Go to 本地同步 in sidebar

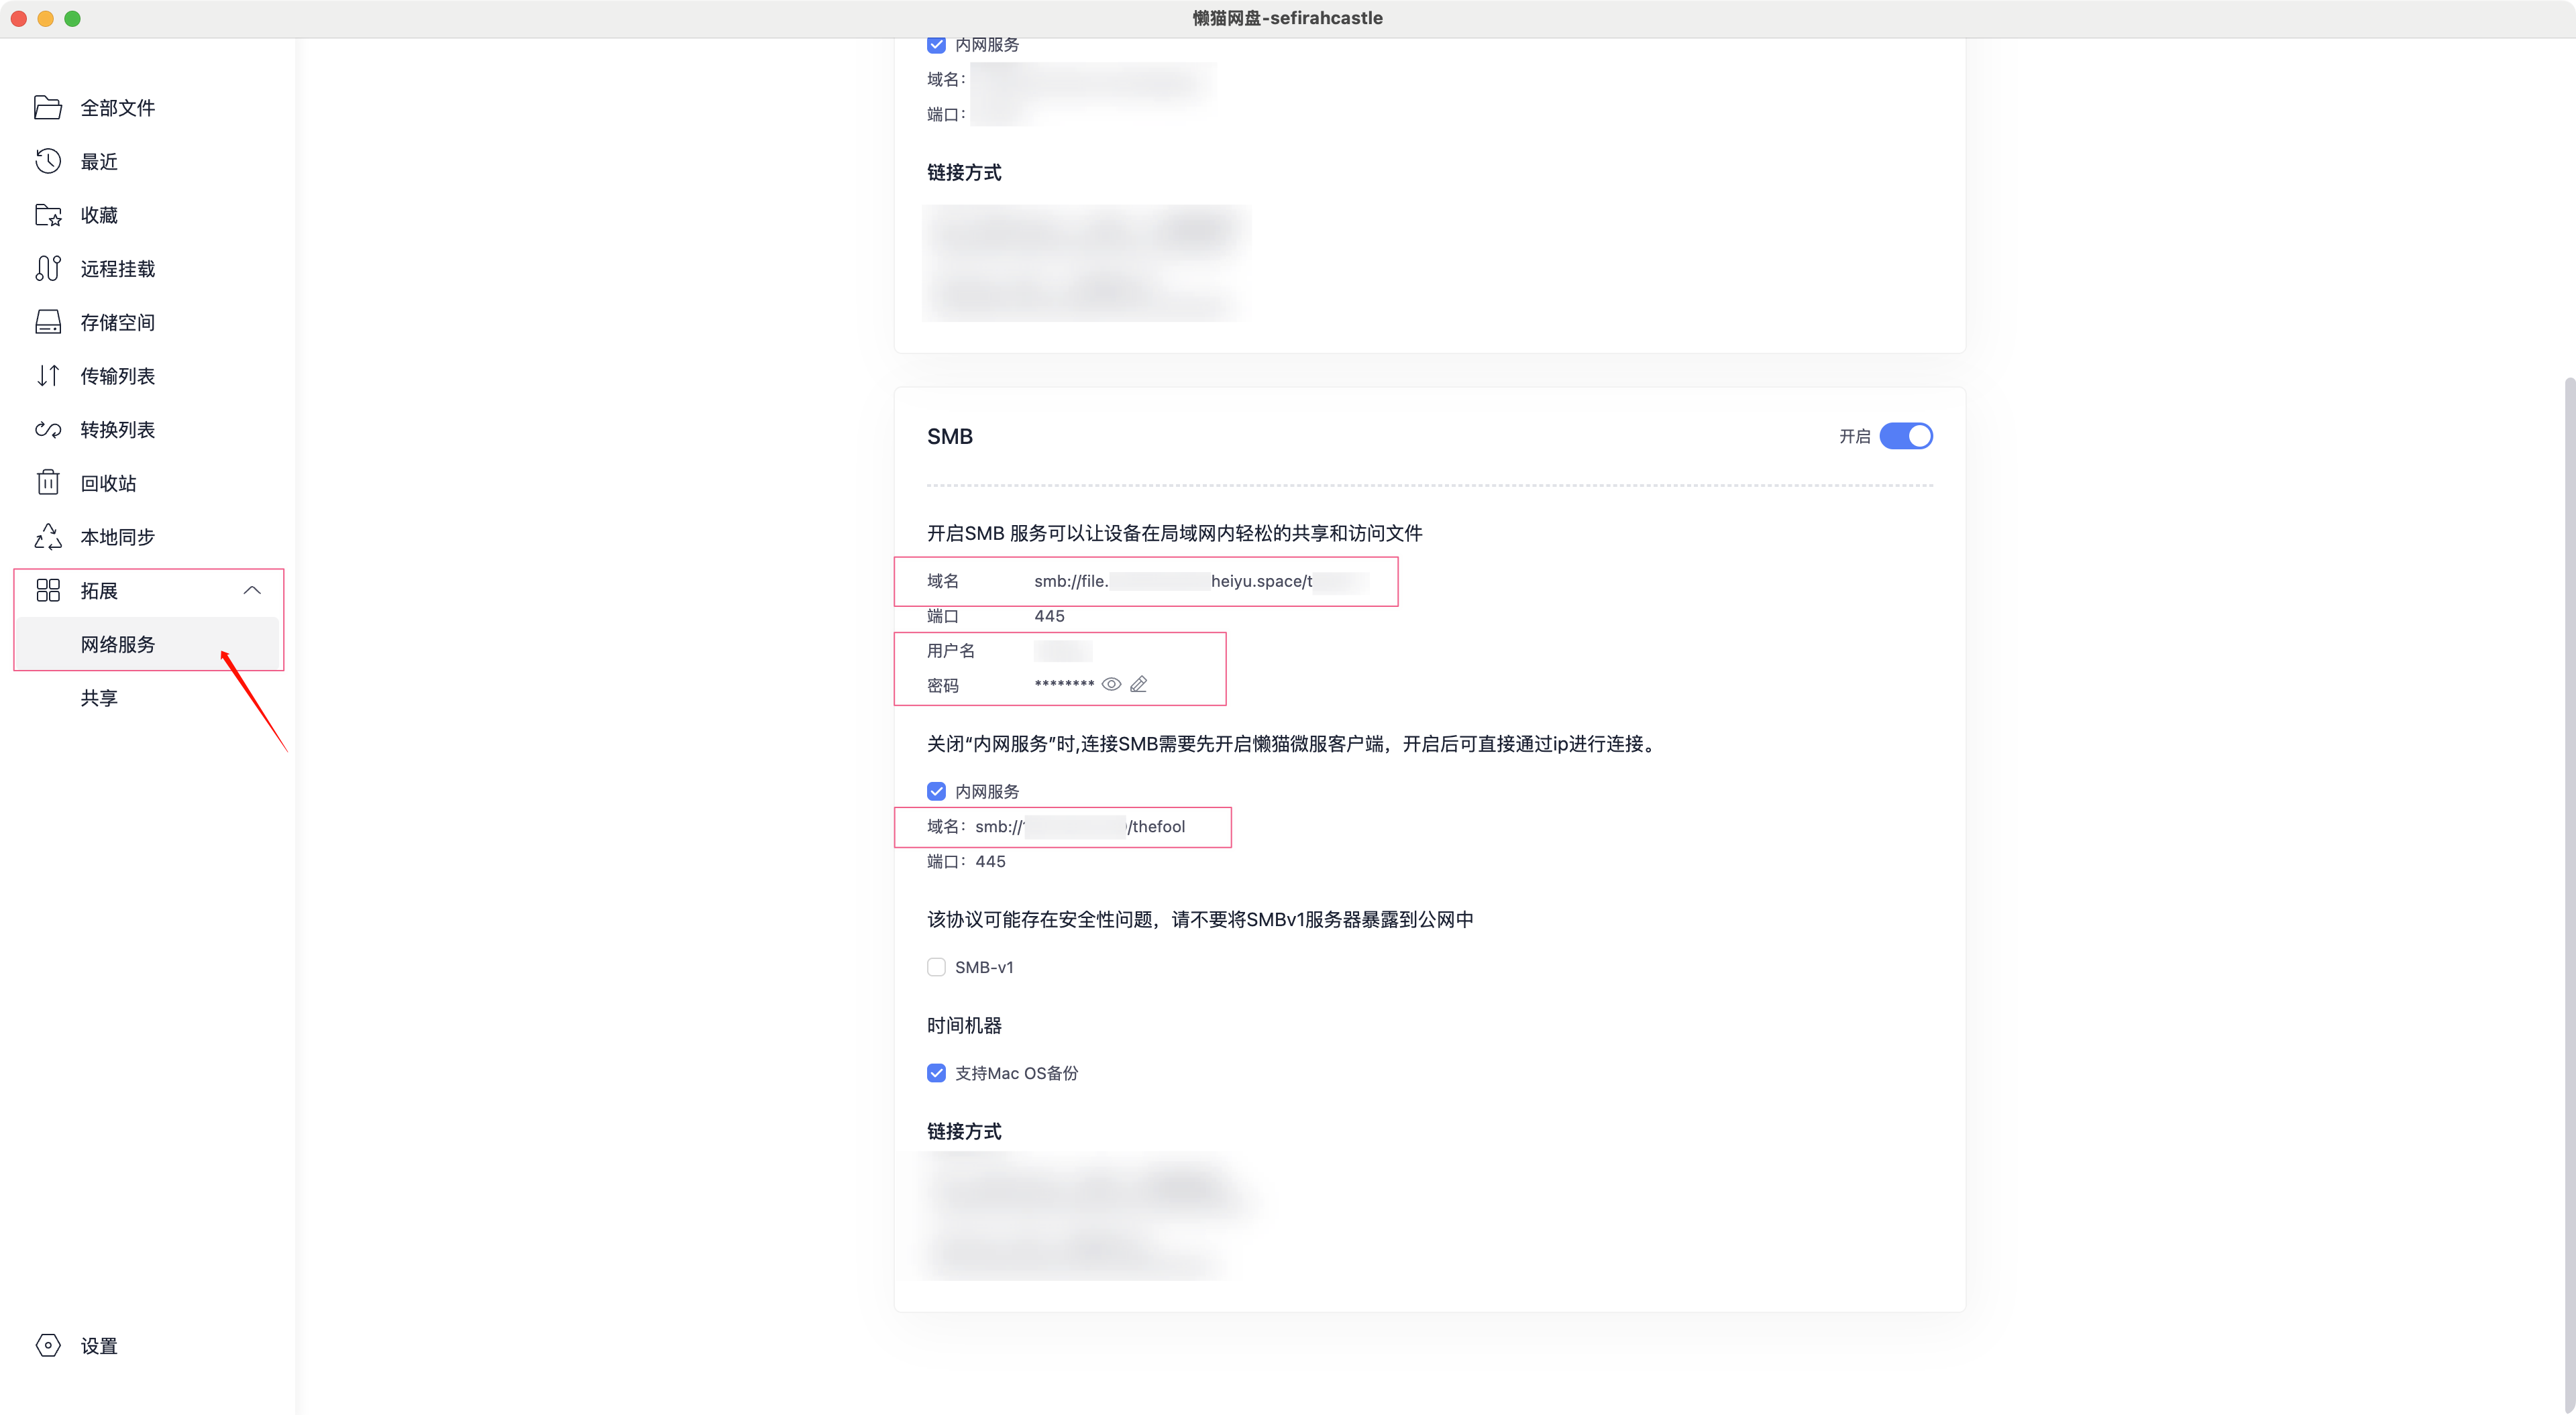point(118,537)
